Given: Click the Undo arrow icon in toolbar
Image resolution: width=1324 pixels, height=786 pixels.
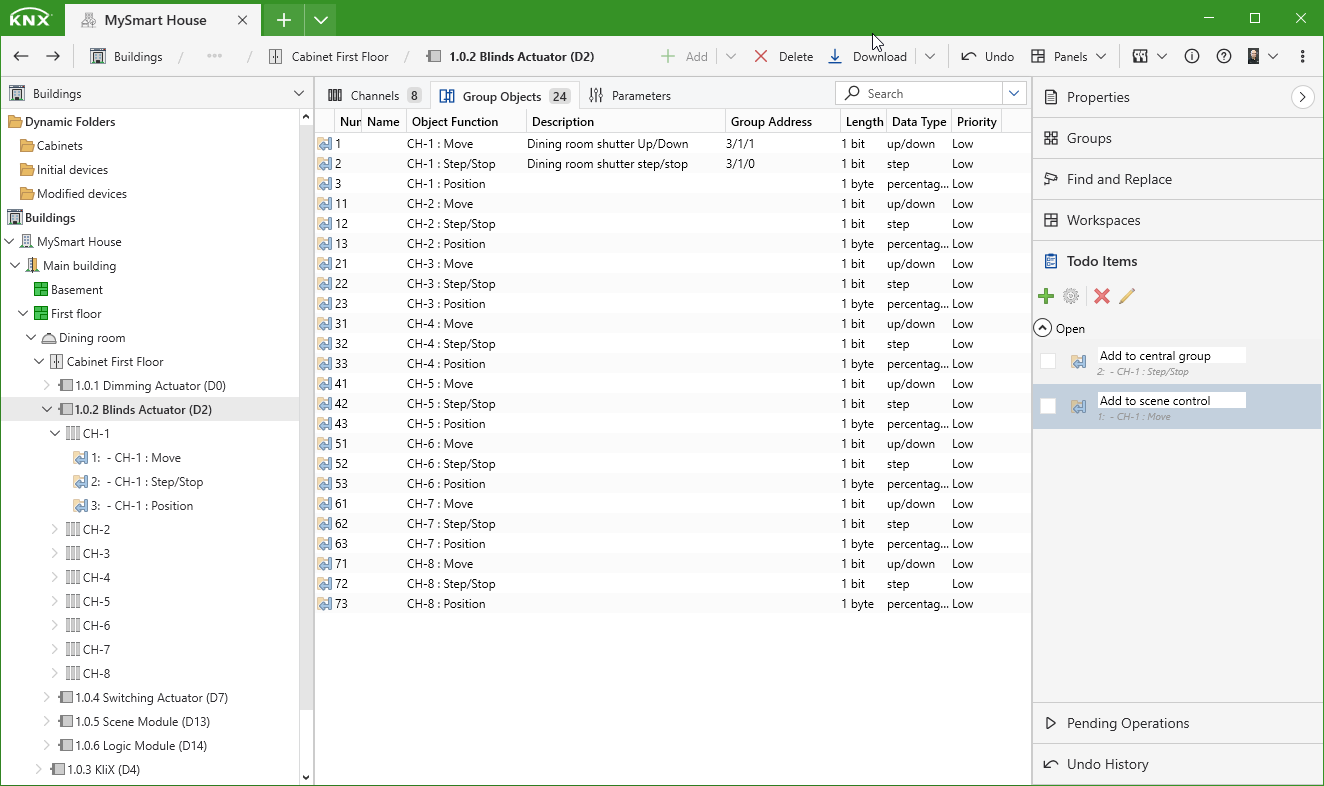Looking at the screenshot, I should coord(968,57).
